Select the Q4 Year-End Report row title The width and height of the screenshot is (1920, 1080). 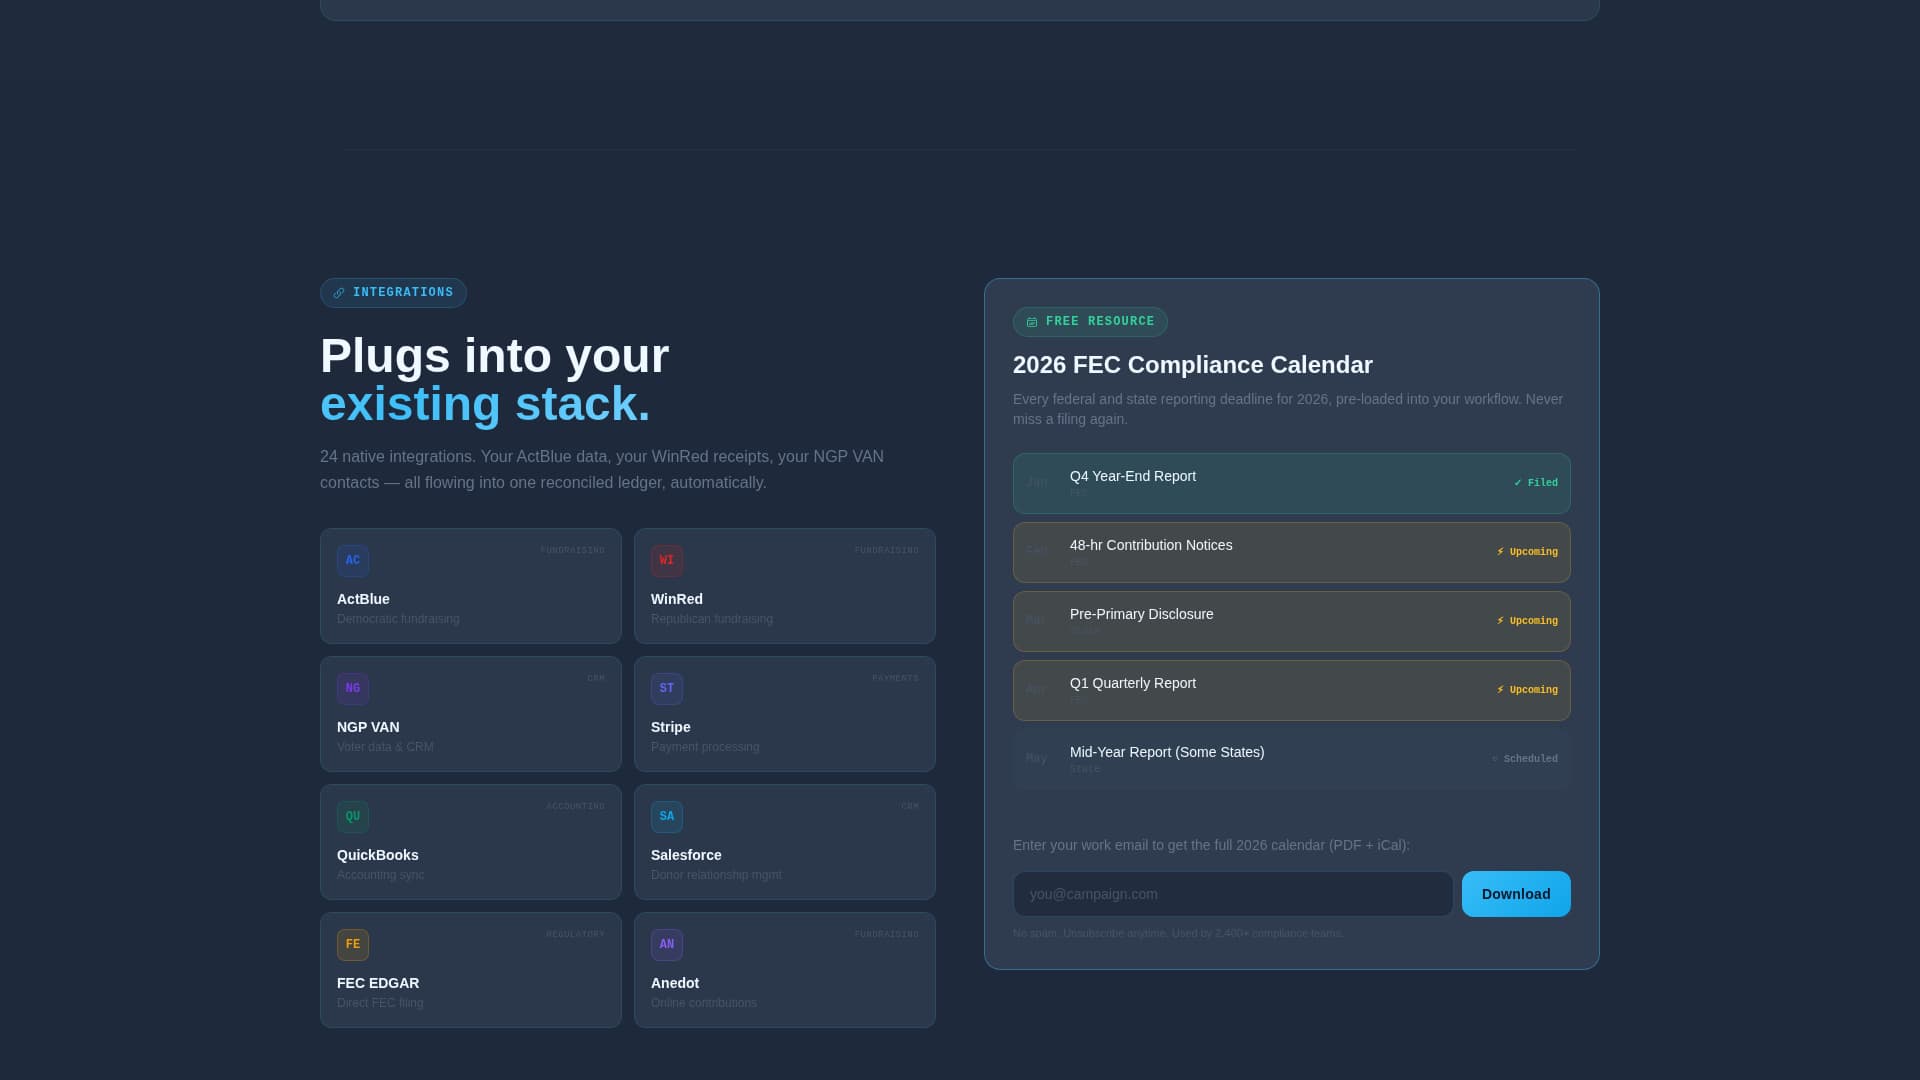1133,476
